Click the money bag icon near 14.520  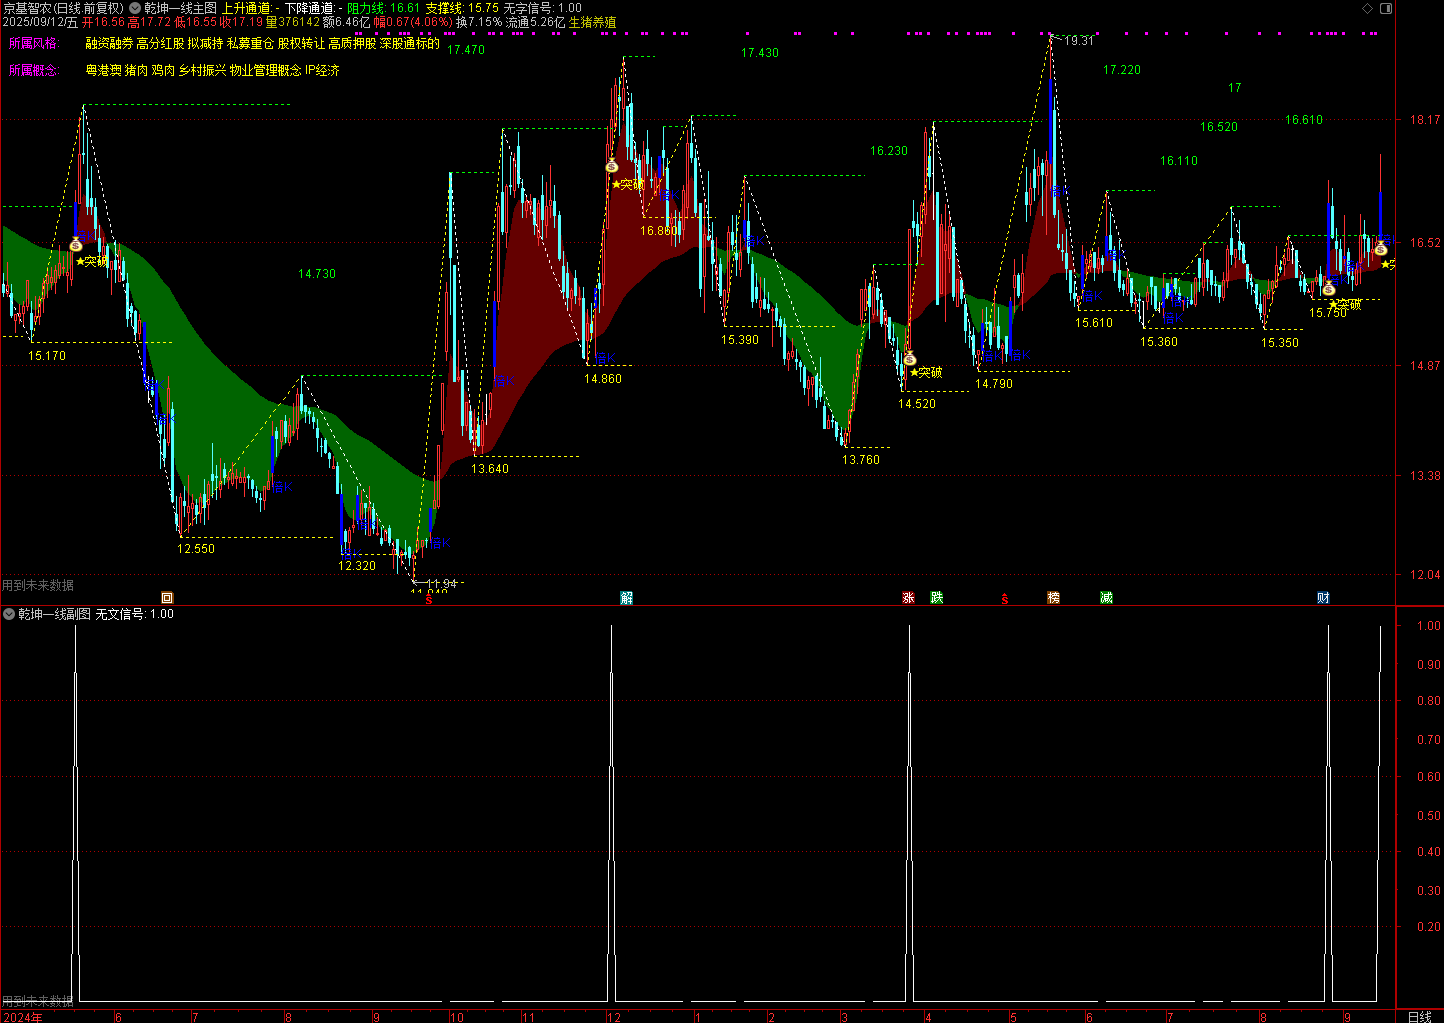(x=909, y=358)
